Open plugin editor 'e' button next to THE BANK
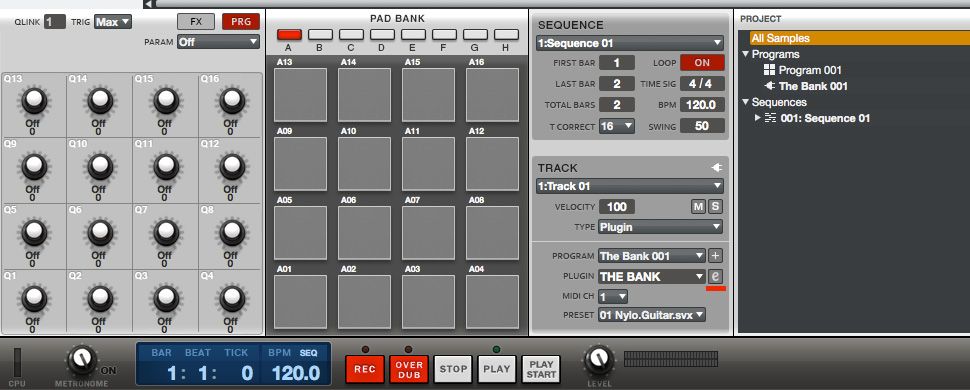This screenshot has height=390, width=970. (x=716, y=276)
